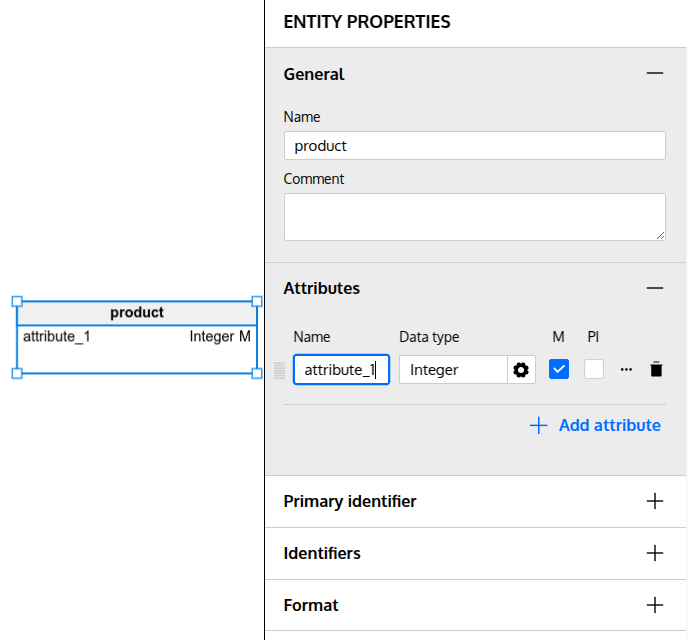
Task: Click the attribute row drag handle
Action: coord(280,370)
